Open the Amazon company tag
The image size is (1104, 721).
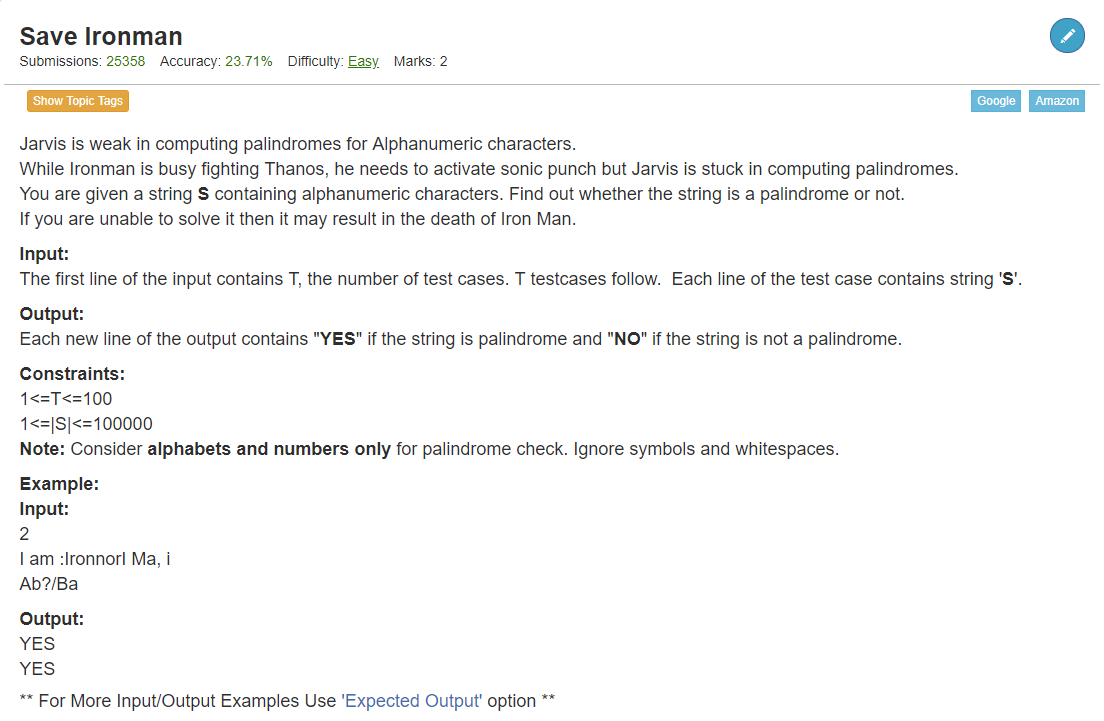[x=1056, y=101]
